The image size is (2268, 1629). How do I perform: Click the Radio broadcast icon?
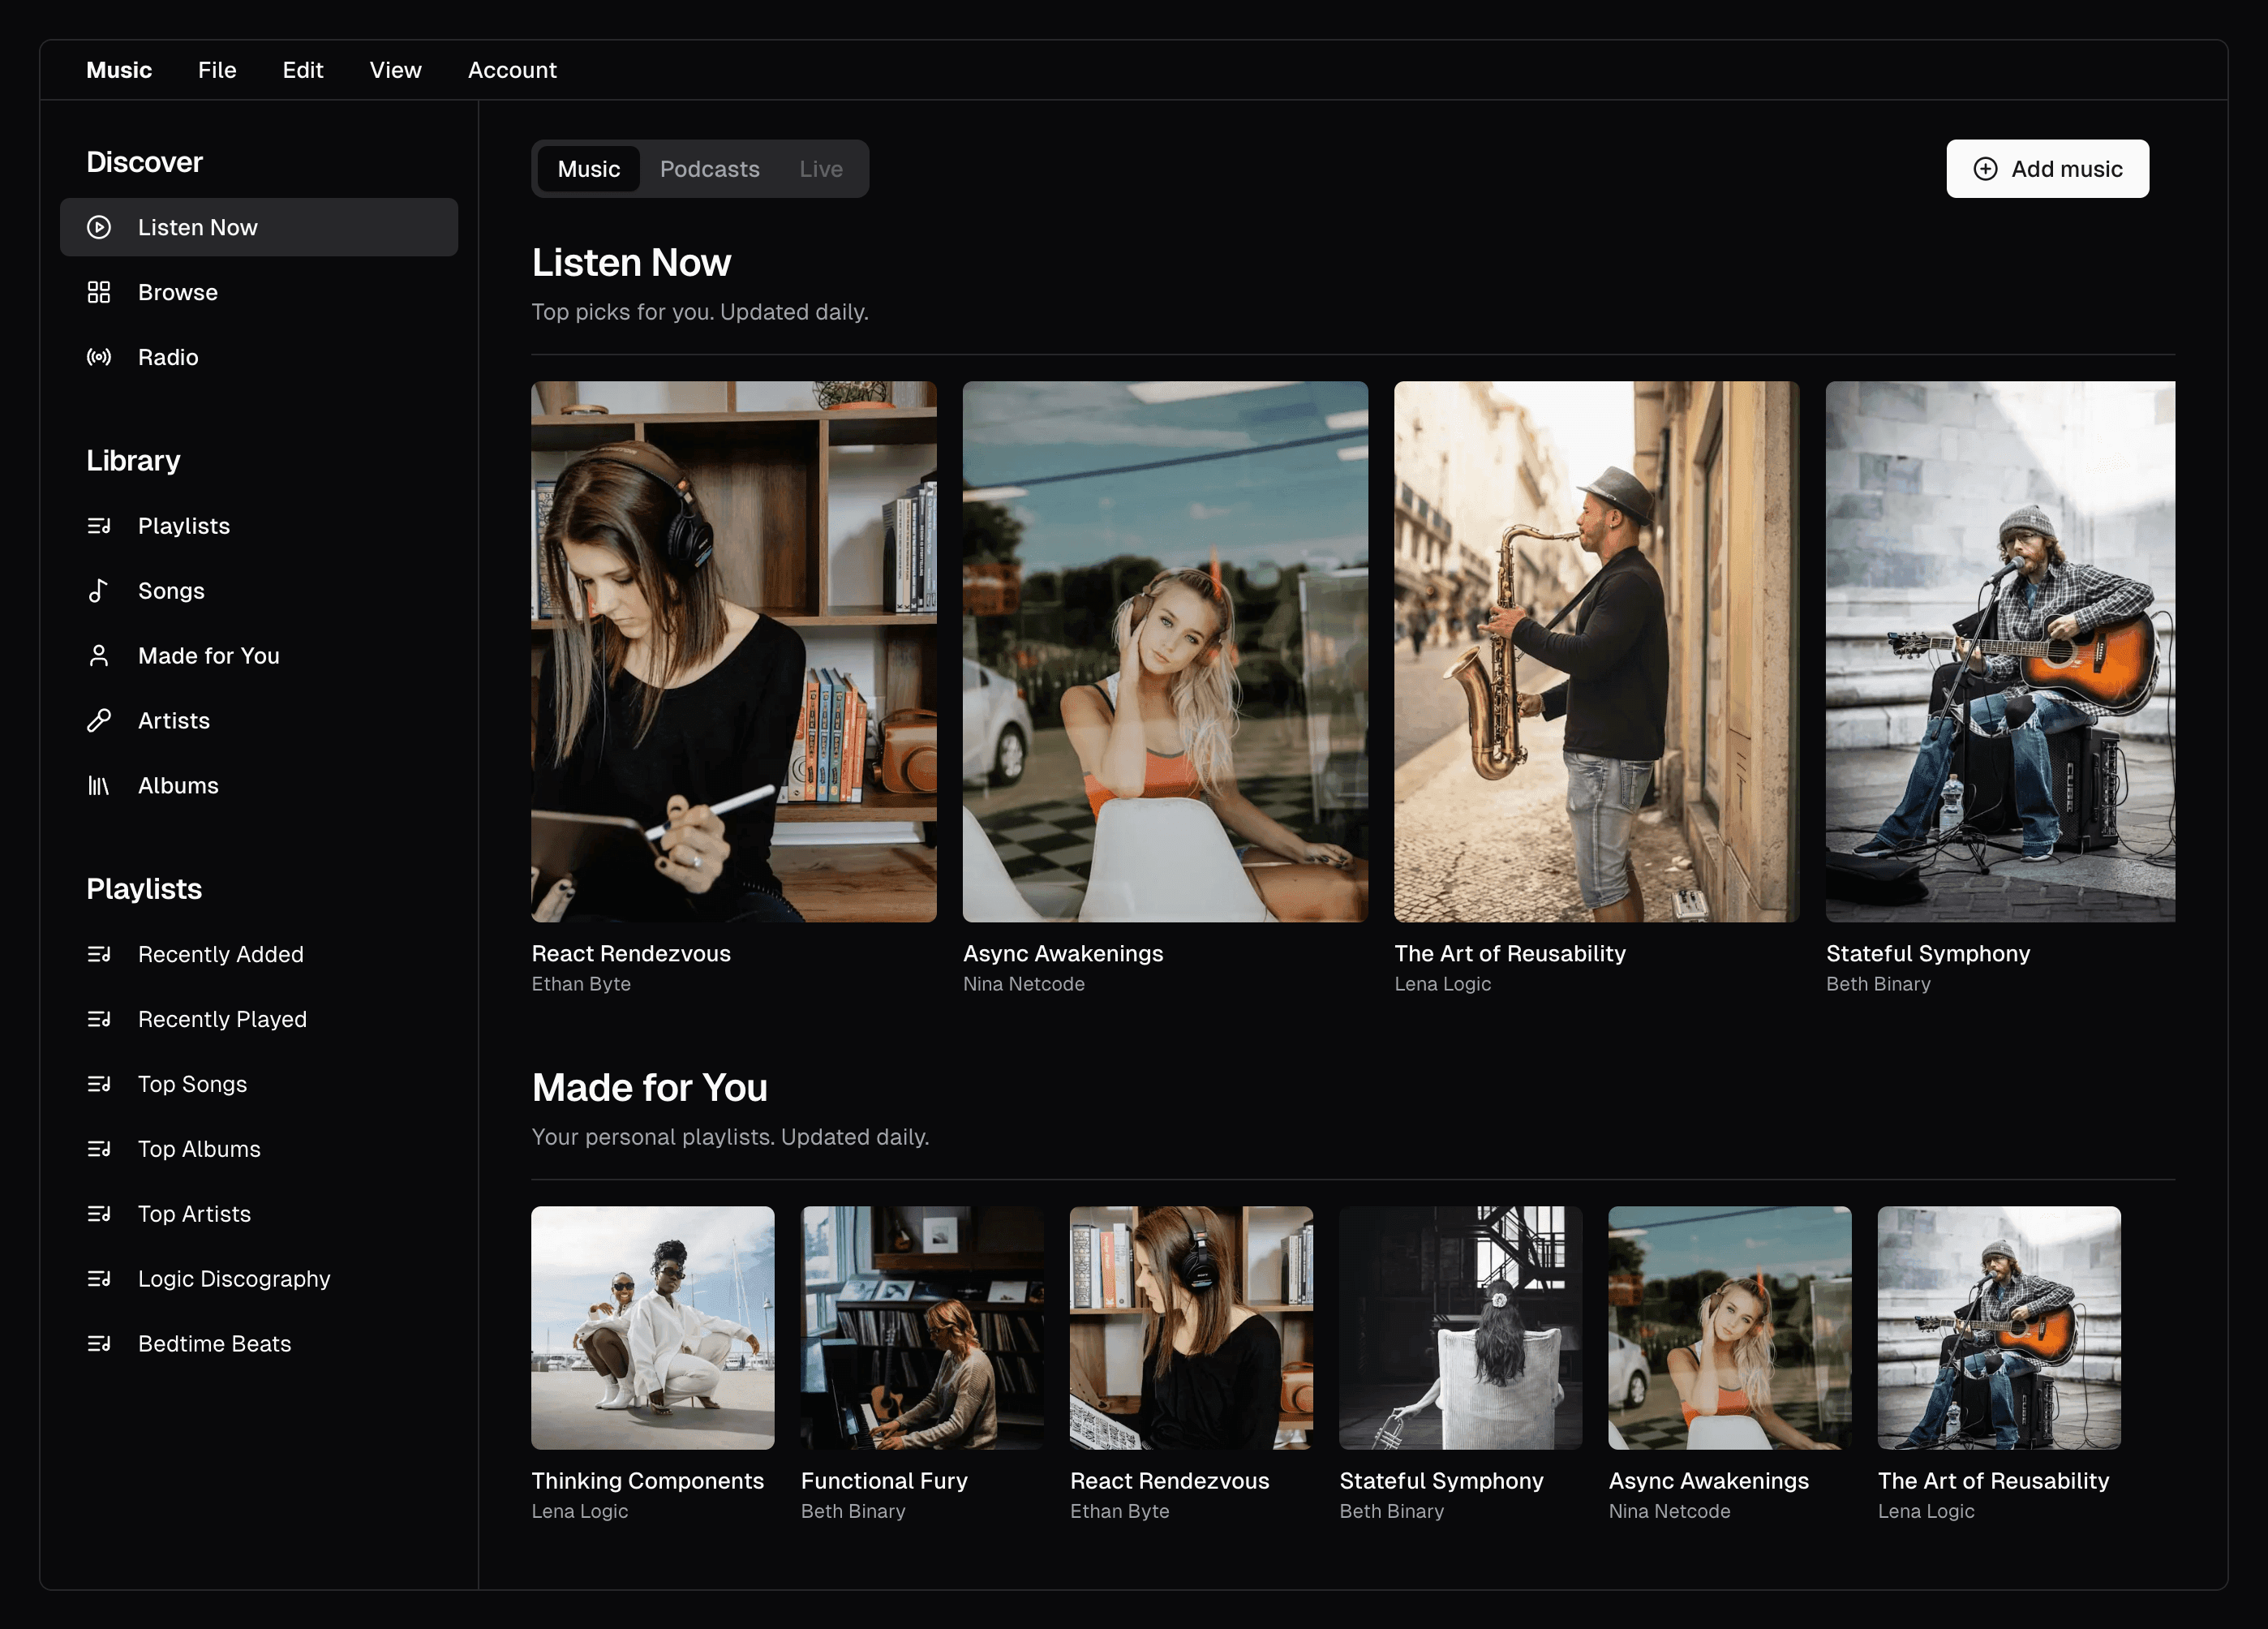98,357
